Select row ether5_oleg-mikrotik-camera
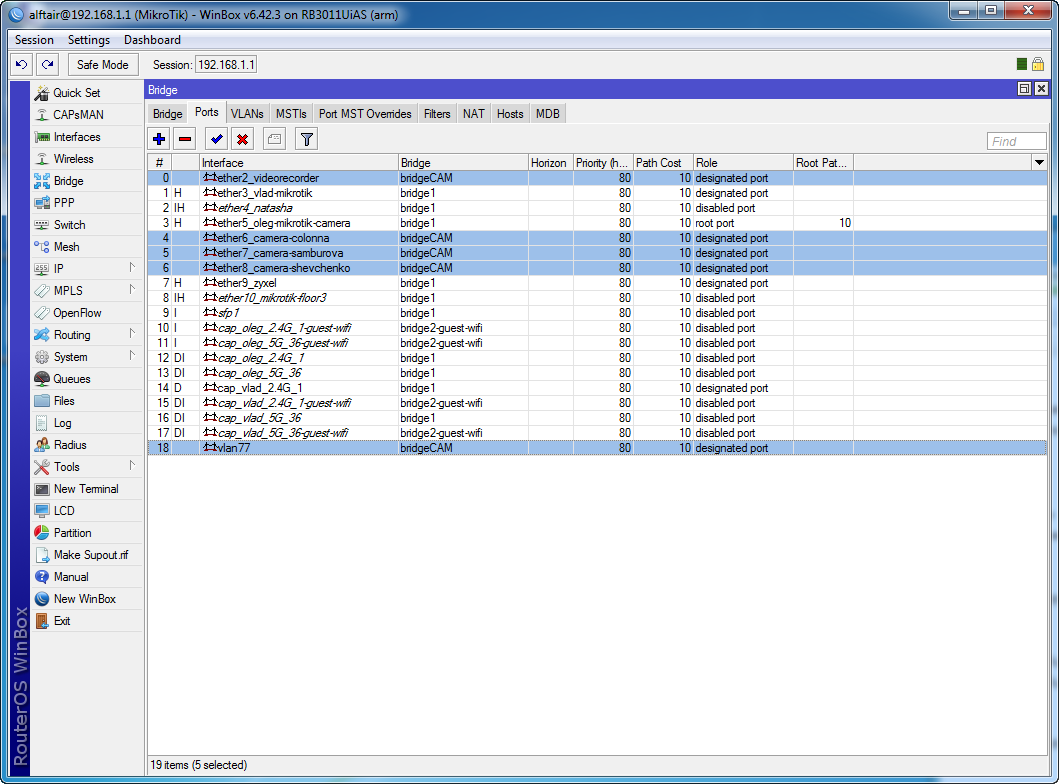 [x=597, y=223]
